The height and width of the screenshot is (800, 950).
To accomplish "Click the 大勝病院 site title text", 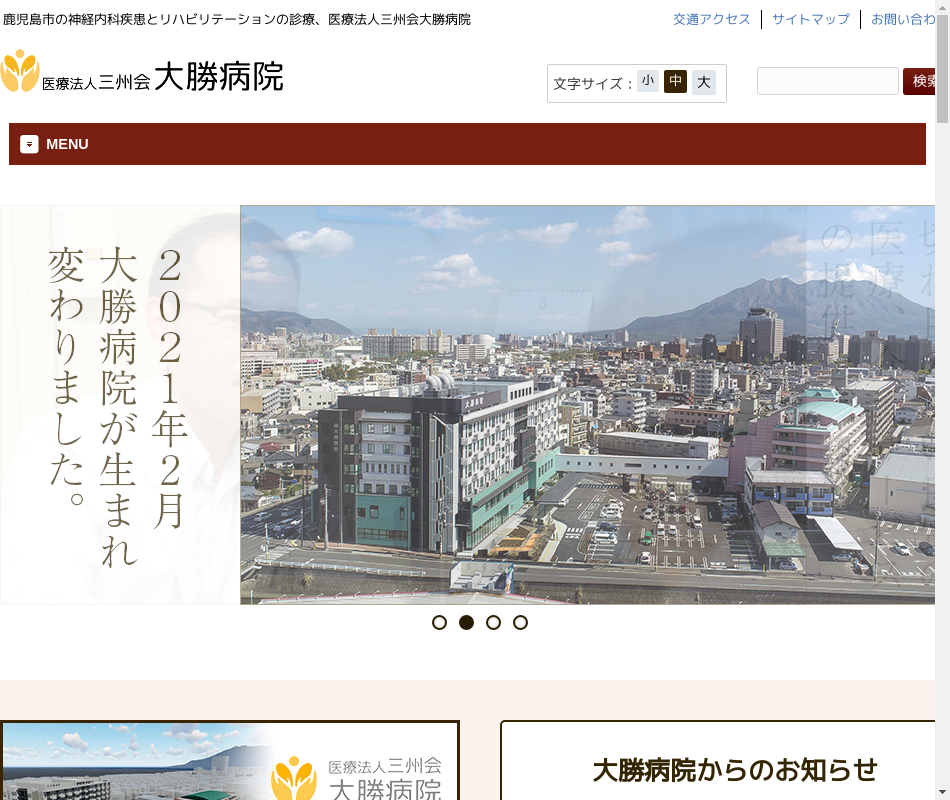I will tap(218, 76).
